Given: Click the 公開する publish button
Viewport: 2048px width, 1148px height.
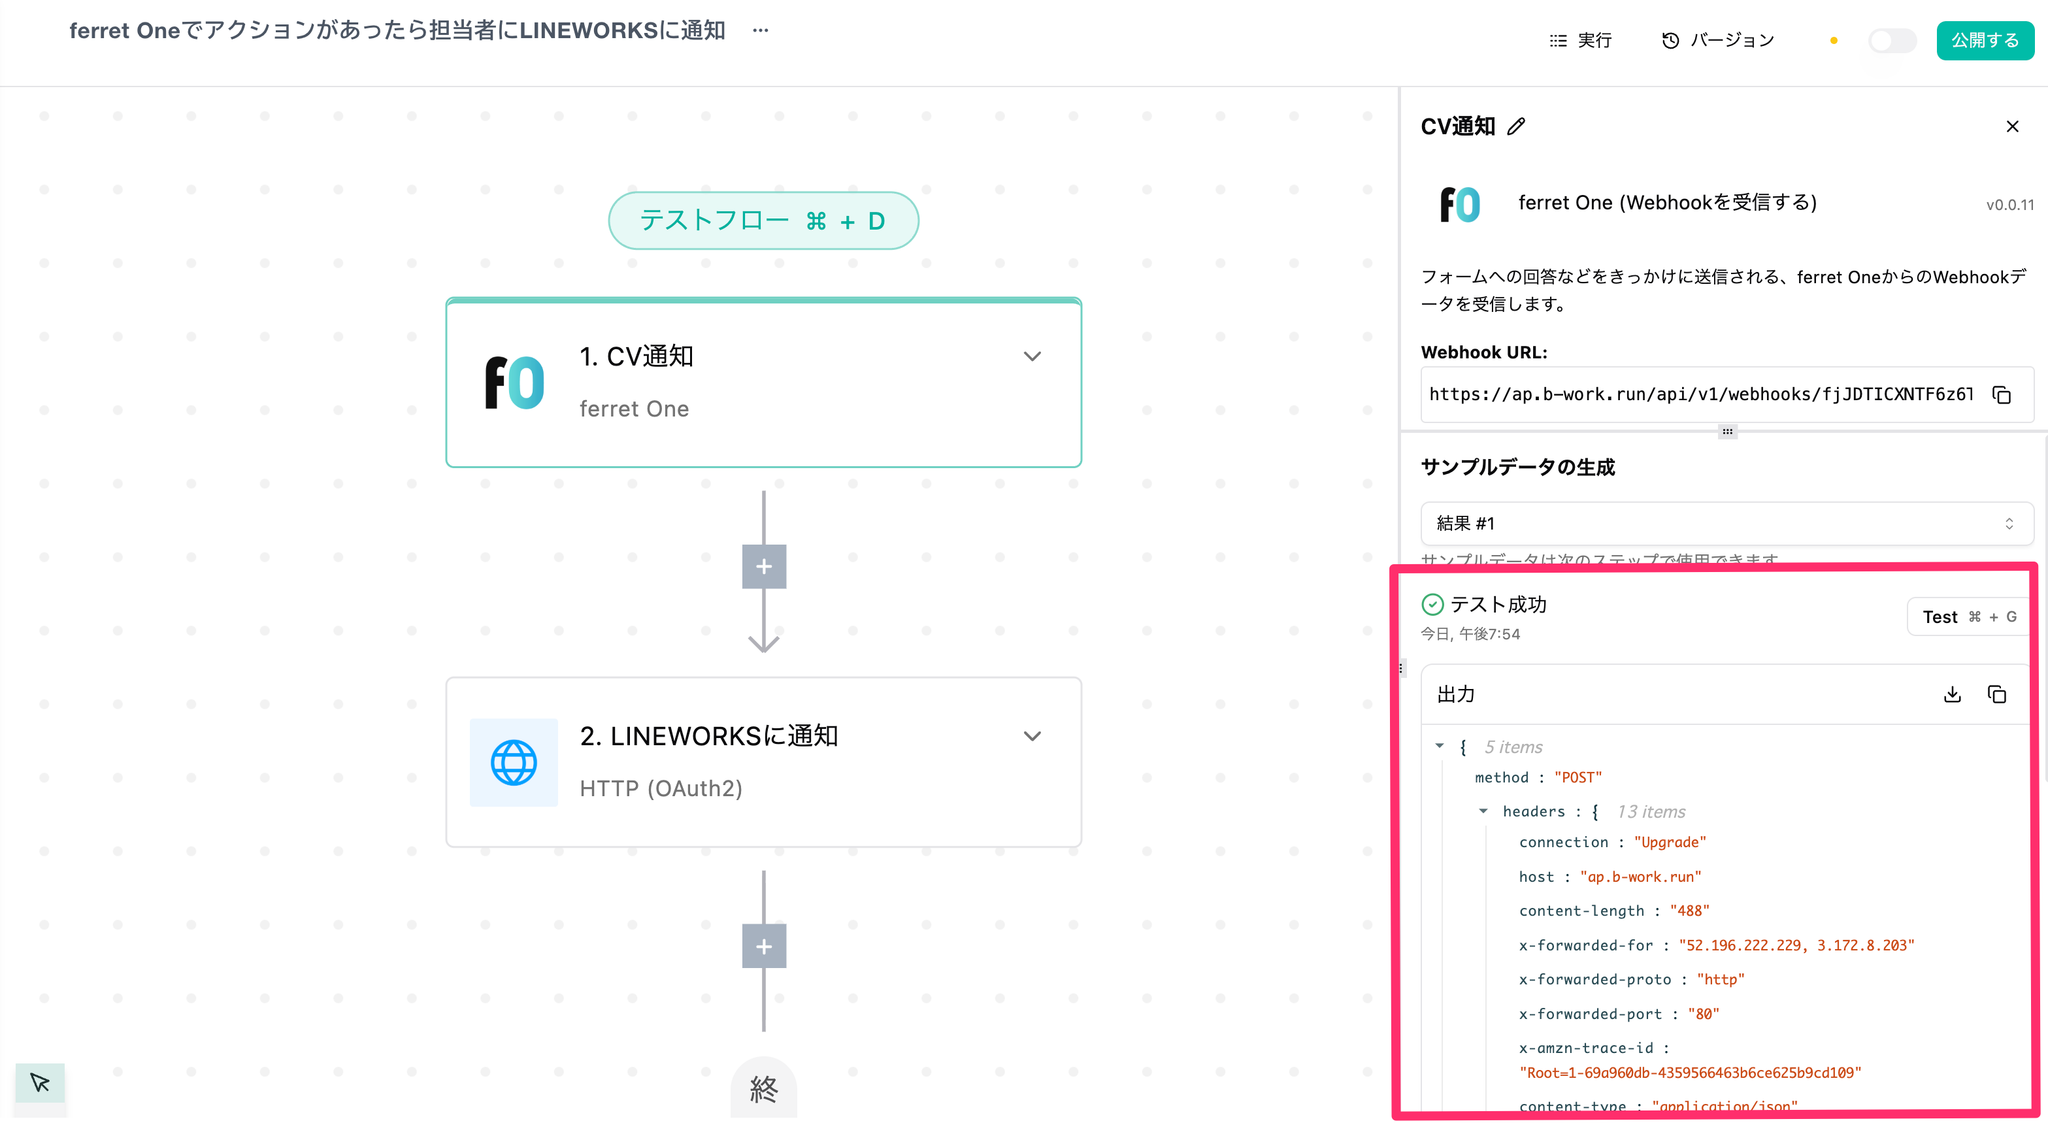Looking at the screenshot, I should point(1984,41).
